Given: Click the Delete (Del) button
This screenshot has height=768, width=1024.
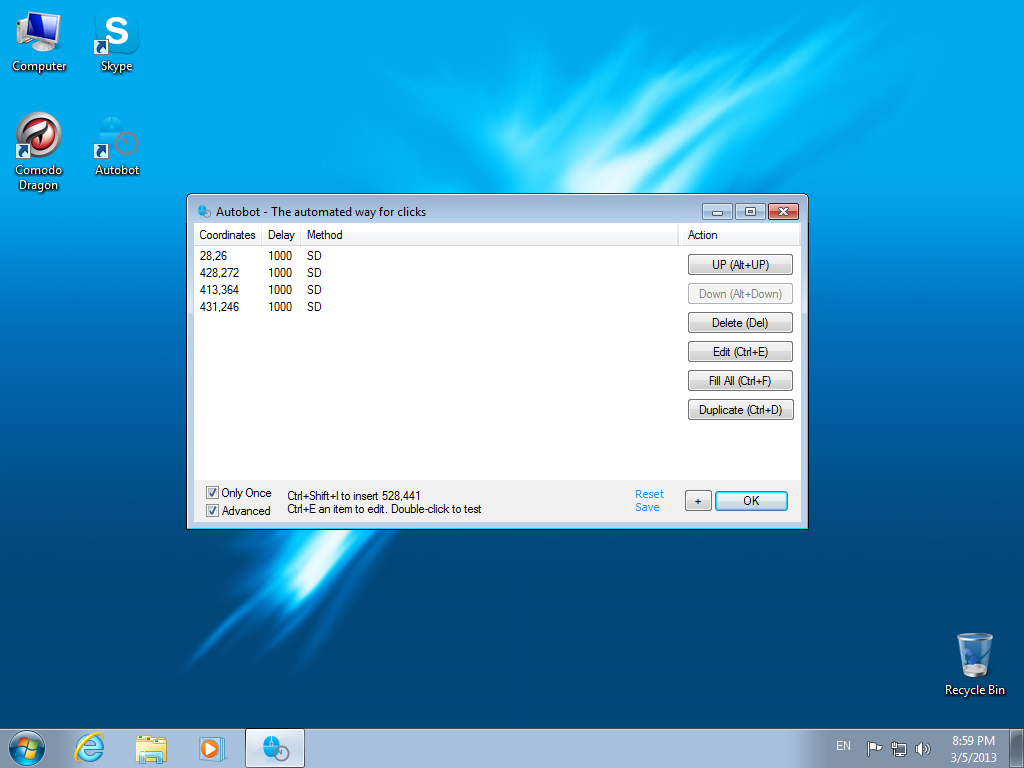Looking at the screenshot, I should click(x=741, y=323).
